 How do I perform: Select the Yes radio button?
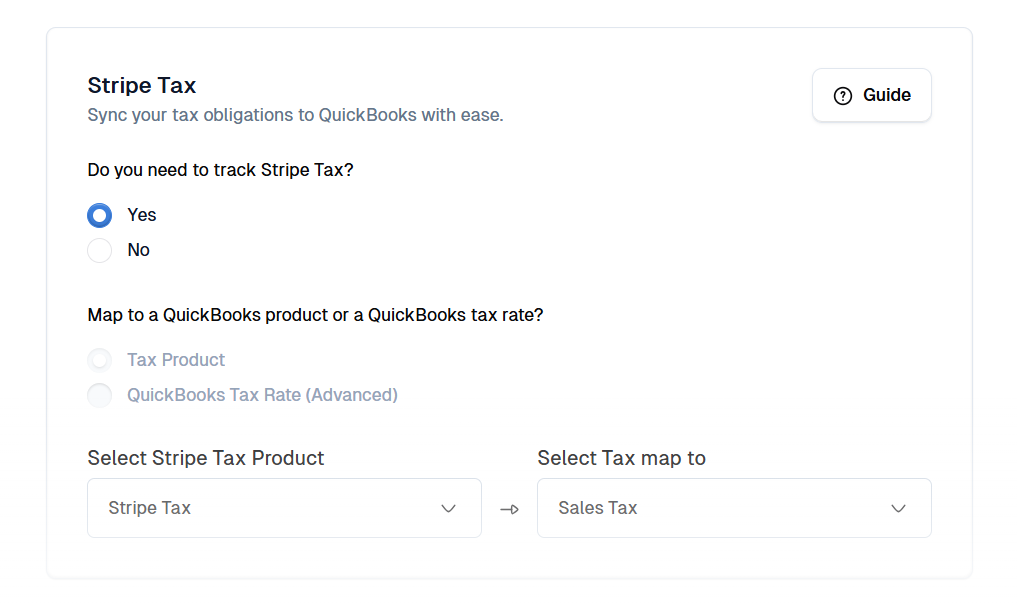(x=100, y=215)
